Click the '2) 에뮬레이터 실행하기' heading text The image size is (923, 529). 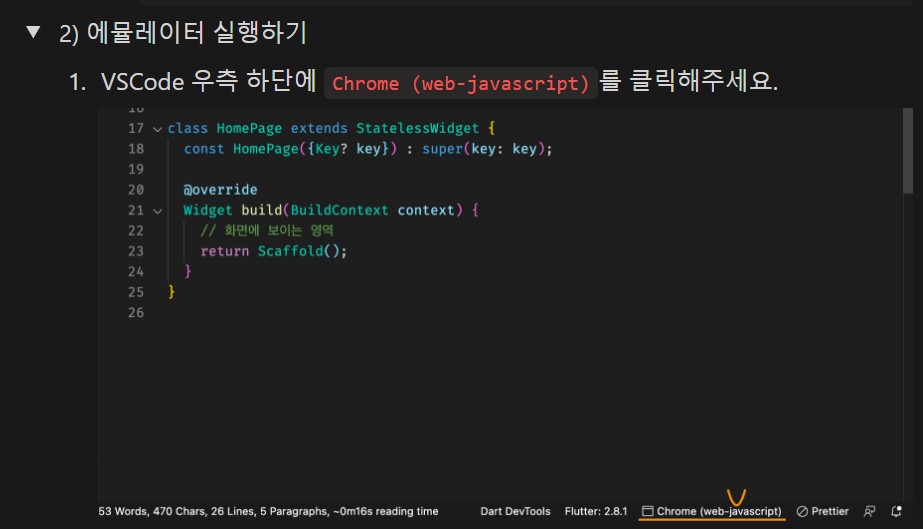point(183,32)
